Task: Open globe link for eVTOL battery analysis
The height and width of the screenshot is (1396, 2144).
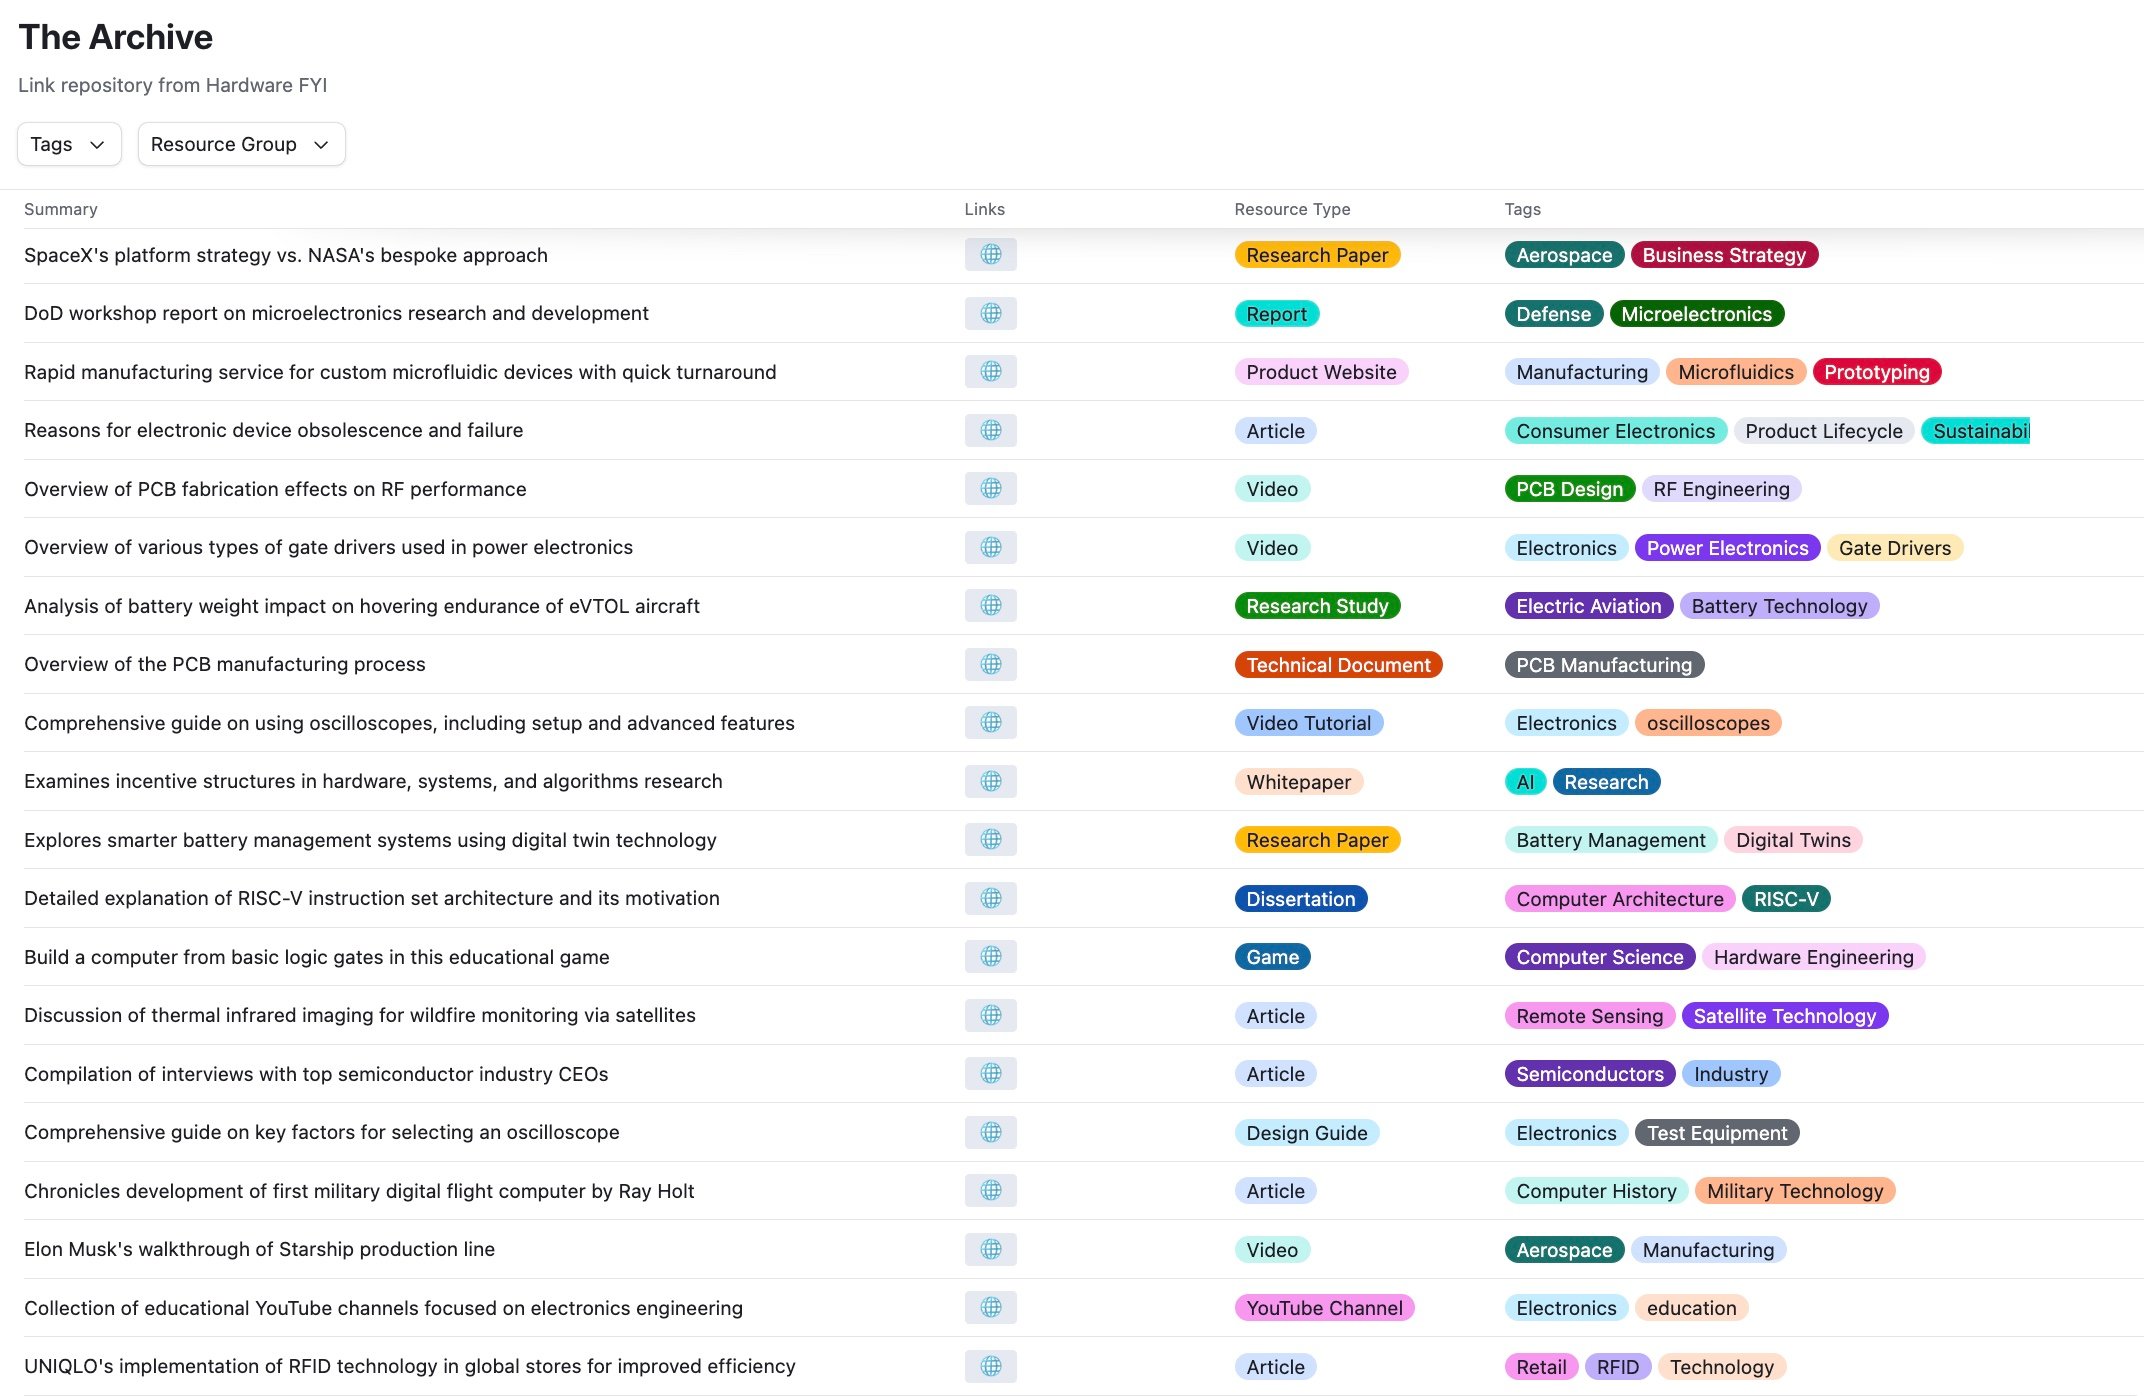Action: click(x=990, y=606)
